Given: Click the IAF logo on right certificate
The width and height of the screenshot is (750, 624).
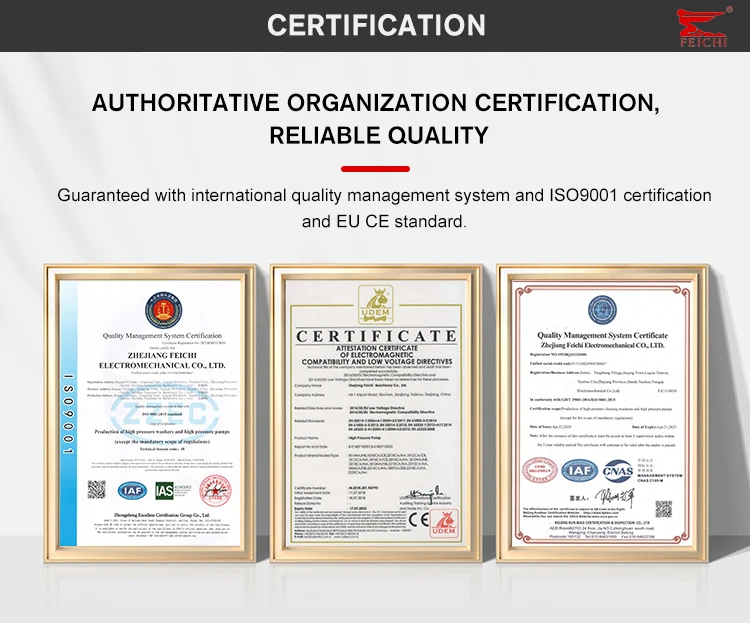Looking at the screenshot, I should click(579, 471).
